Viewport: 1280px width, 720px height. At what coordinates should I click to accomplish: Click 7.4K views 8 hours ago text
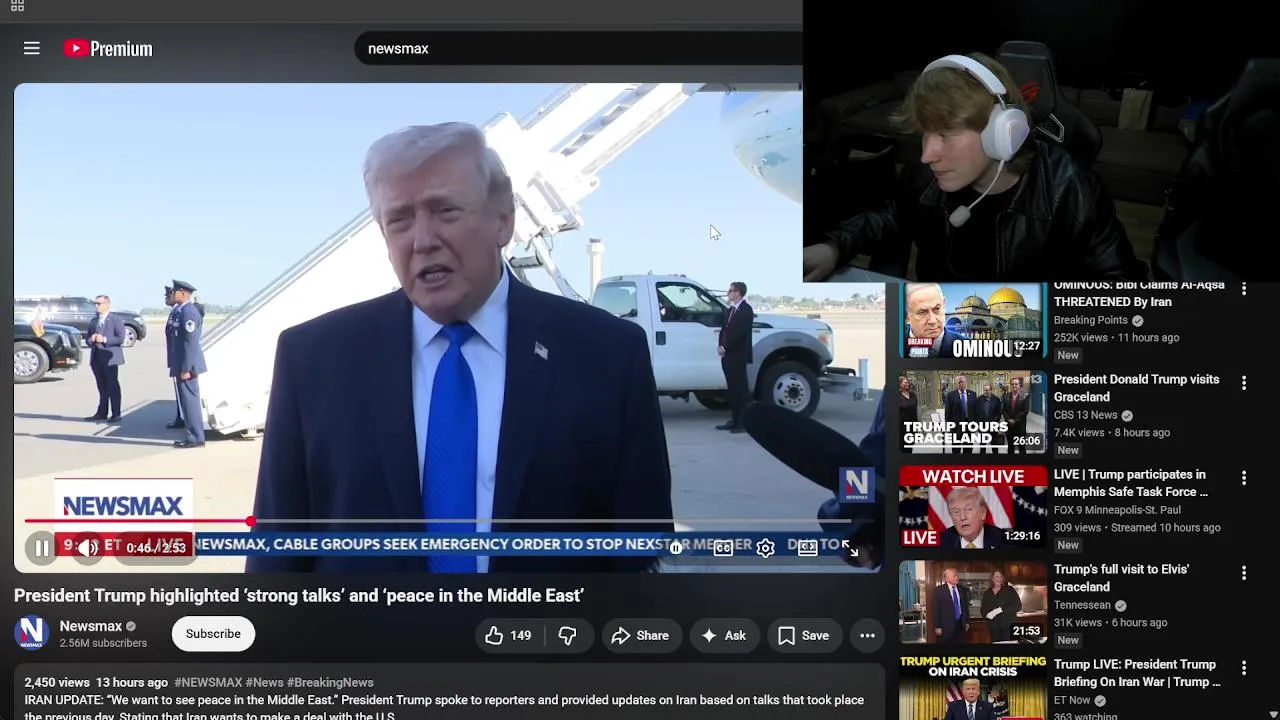click(1112, 433)
